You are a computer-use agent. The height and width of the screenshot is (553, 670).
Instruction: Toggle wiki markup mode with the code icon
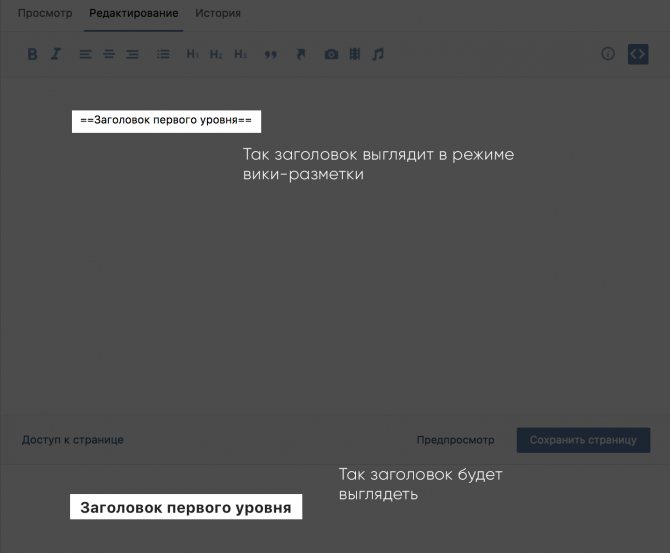(x=638, y=54)
